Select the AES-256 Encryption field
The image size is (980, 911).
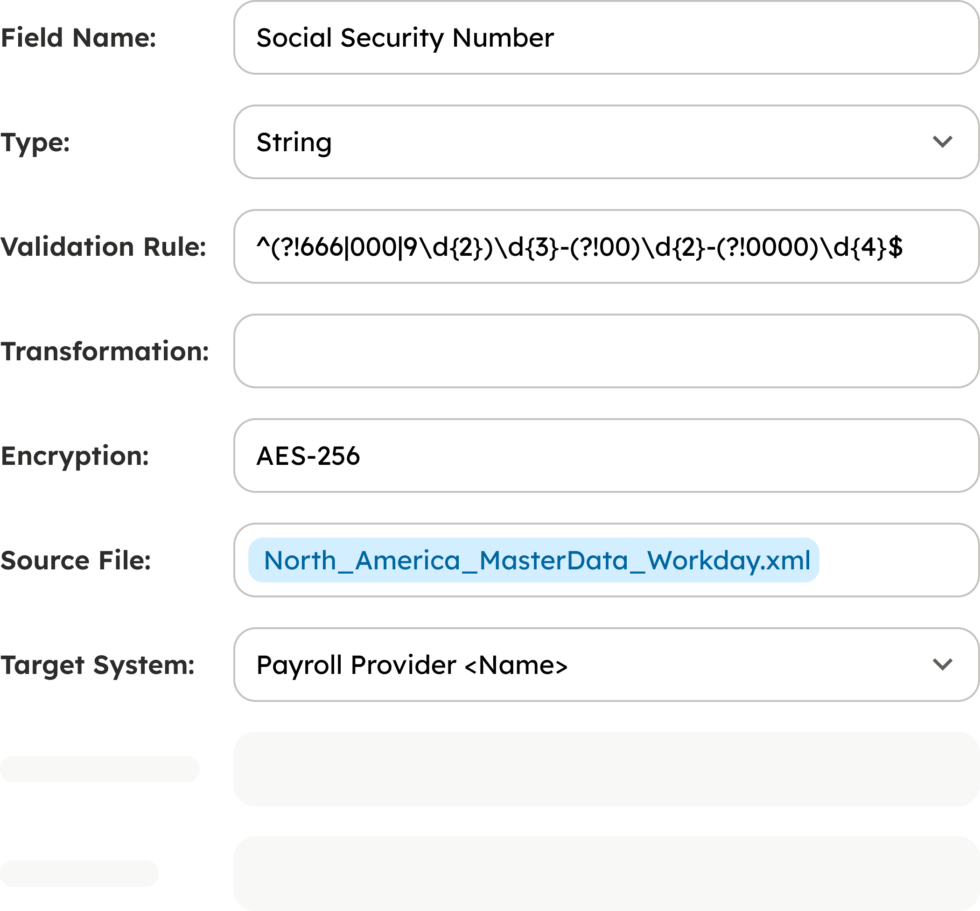tap(605, 456)
